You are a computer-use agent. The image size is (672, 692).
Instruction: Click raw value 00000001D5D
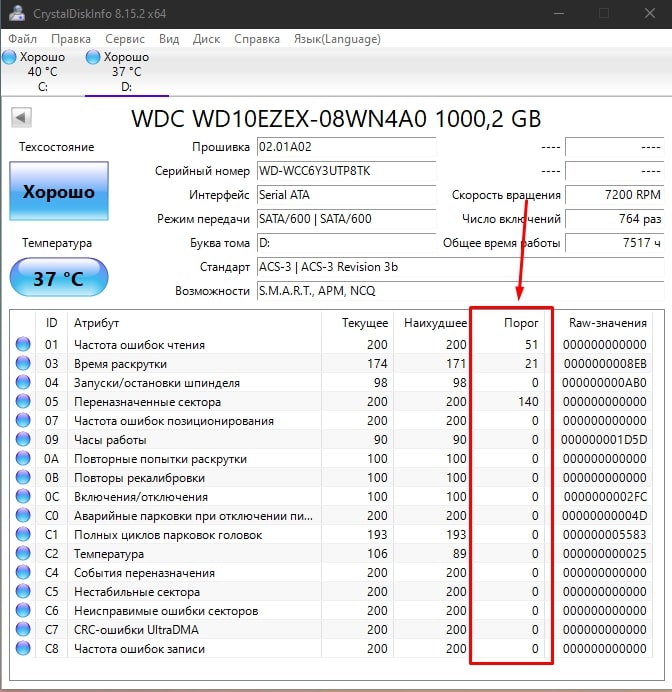coord(604,440)
